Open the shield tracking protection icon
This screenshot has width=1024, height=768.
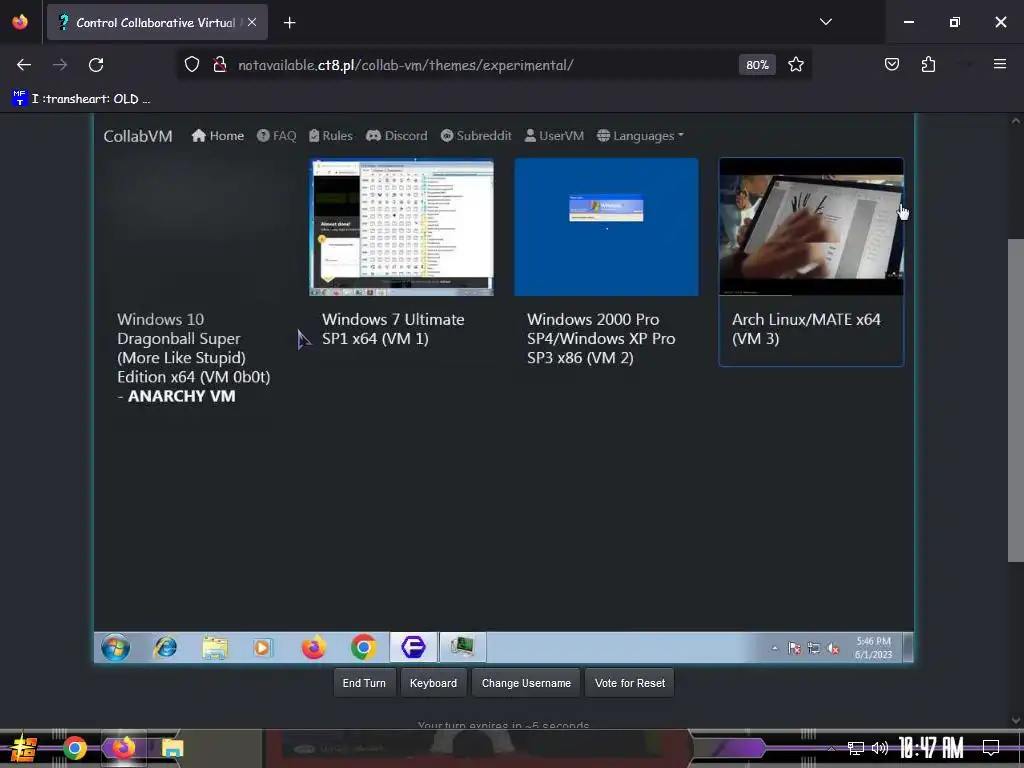191,65
